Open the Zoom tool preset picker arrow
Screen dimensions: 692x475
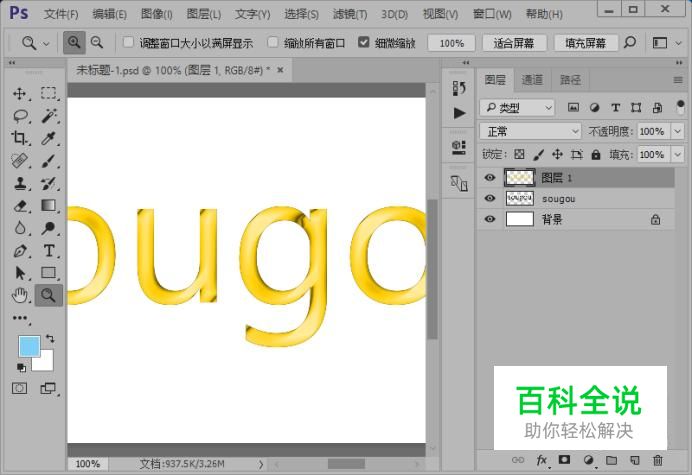tap(46, 43)
